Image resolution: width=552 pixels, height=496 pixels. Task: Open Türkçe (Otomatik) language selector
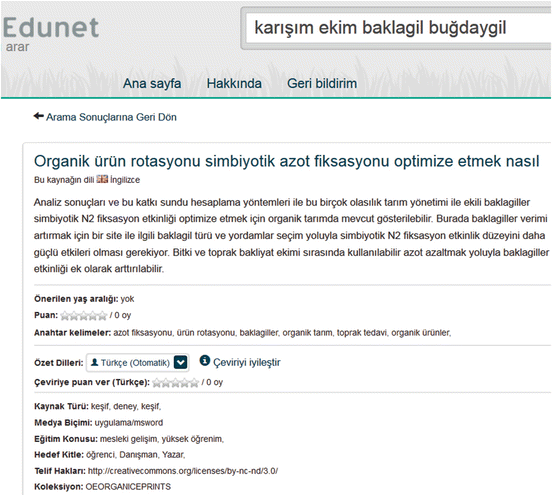coord(138,363)
